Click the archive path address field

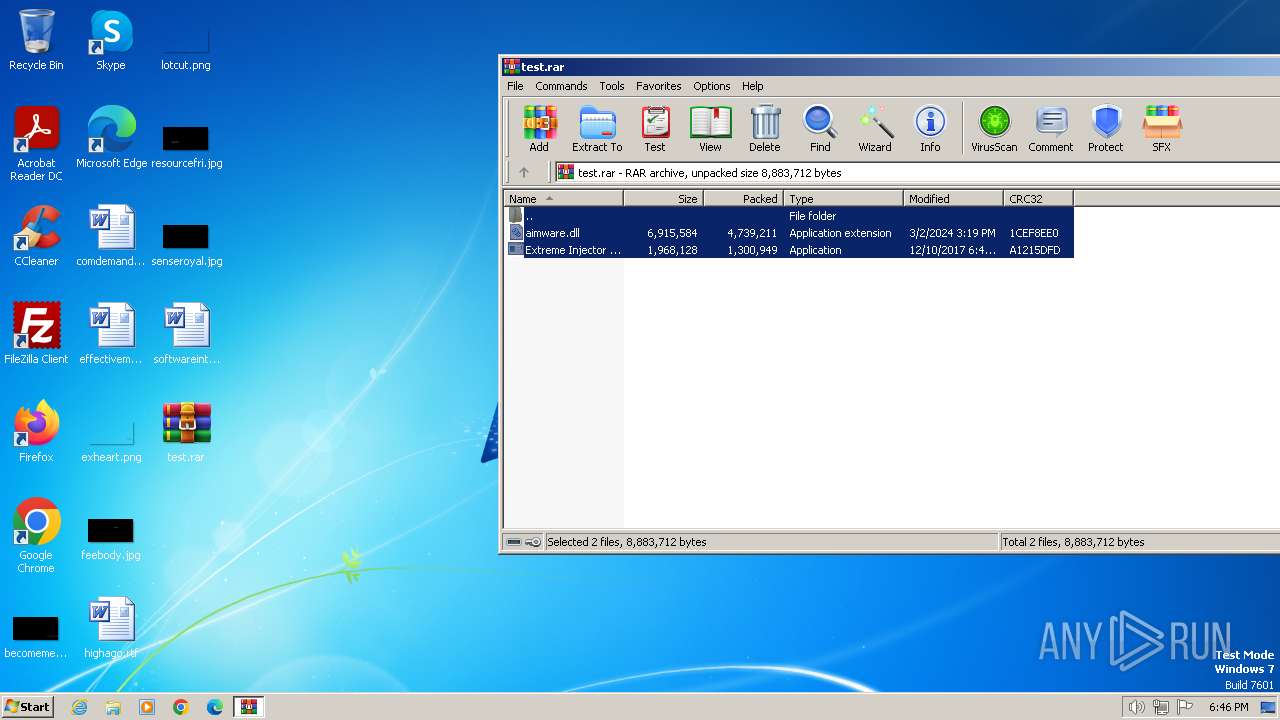[916, 172]
